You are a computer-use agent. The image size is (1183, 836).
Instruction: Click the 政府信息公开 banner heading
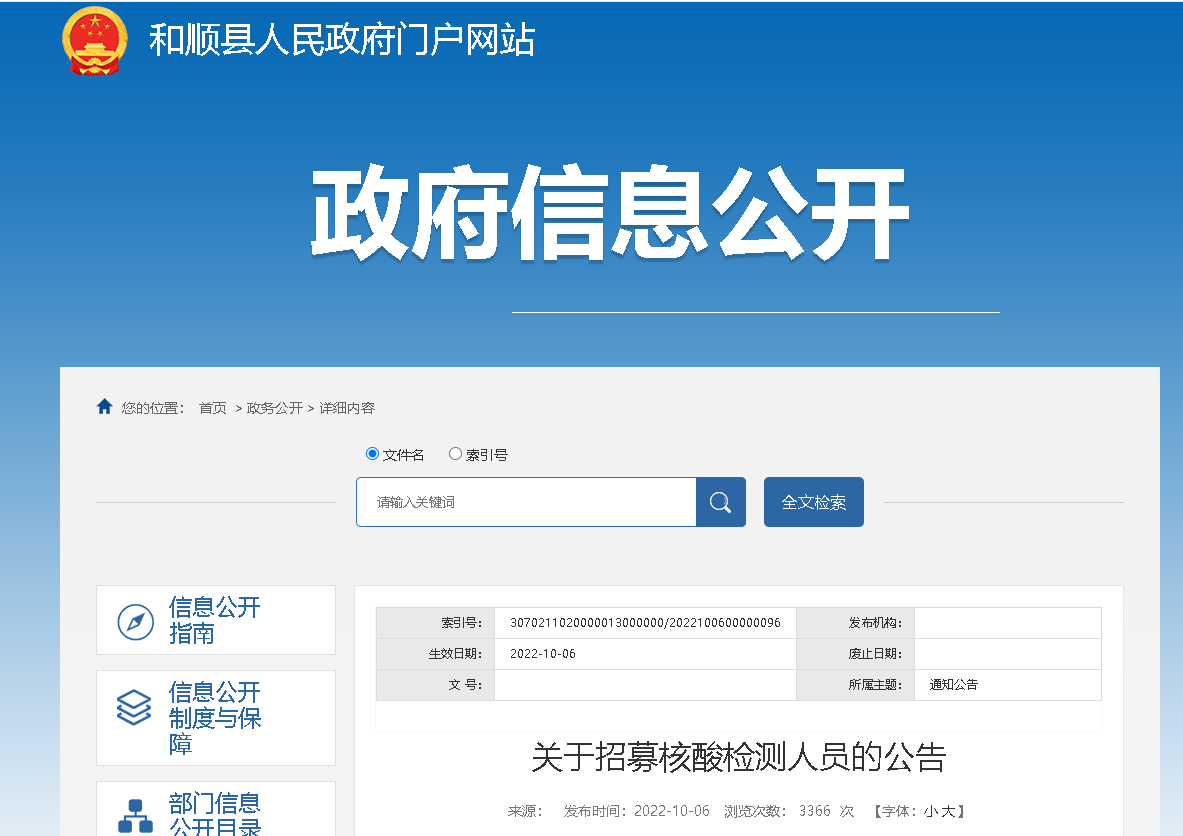point(609,214)
